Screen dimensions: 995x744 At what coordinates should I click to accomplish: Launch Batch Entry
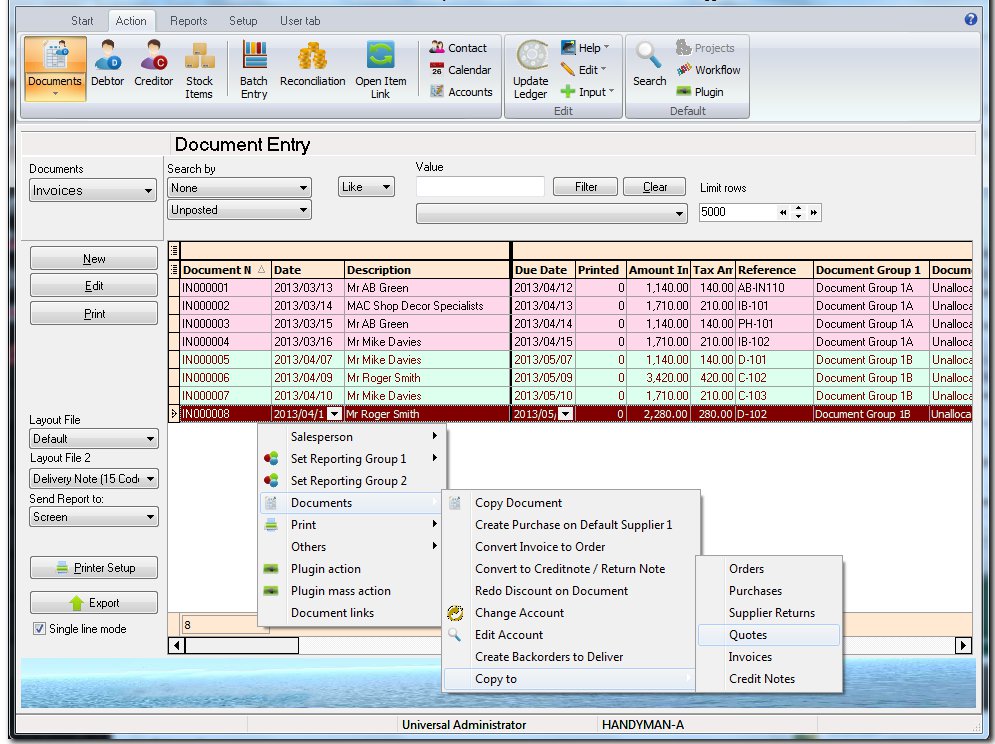(253, 66)
